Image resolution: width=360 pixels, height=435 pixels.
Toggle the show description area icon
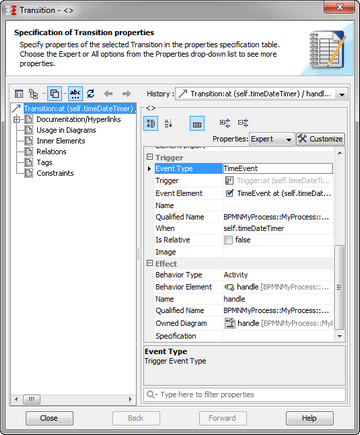[x=197, y=124]
